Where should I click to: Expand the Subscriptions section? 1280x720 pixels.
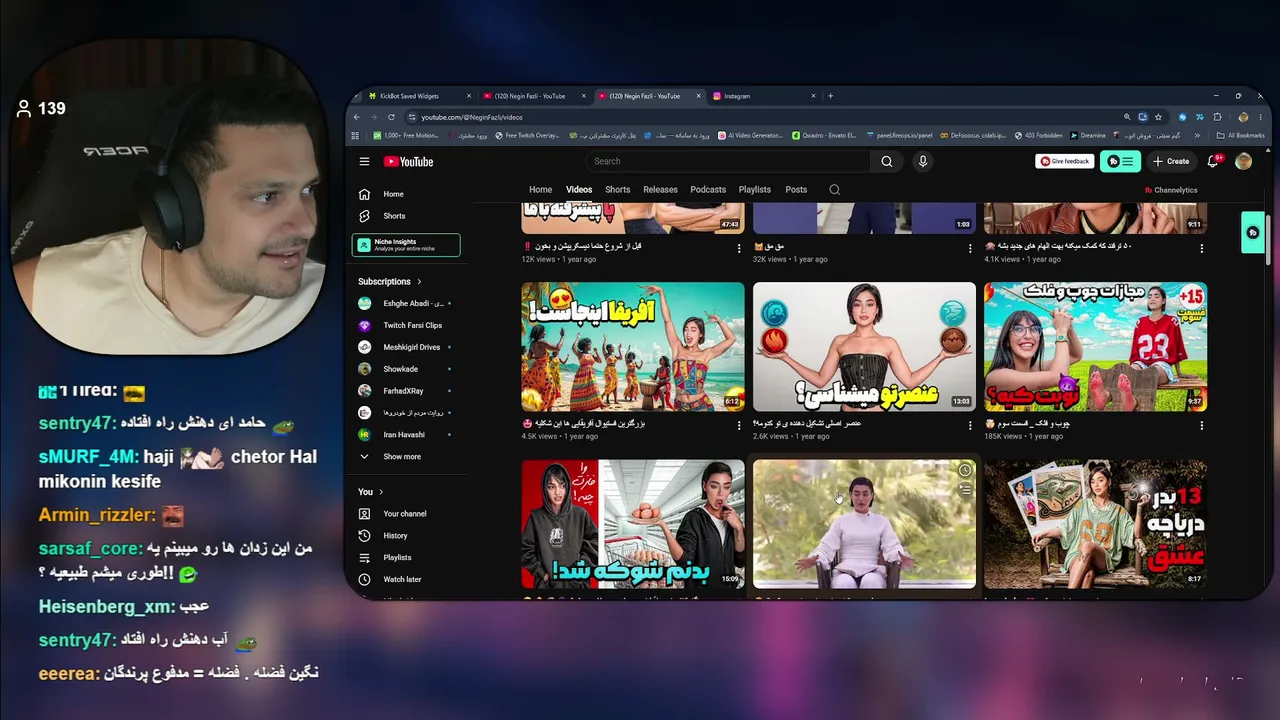390,282
